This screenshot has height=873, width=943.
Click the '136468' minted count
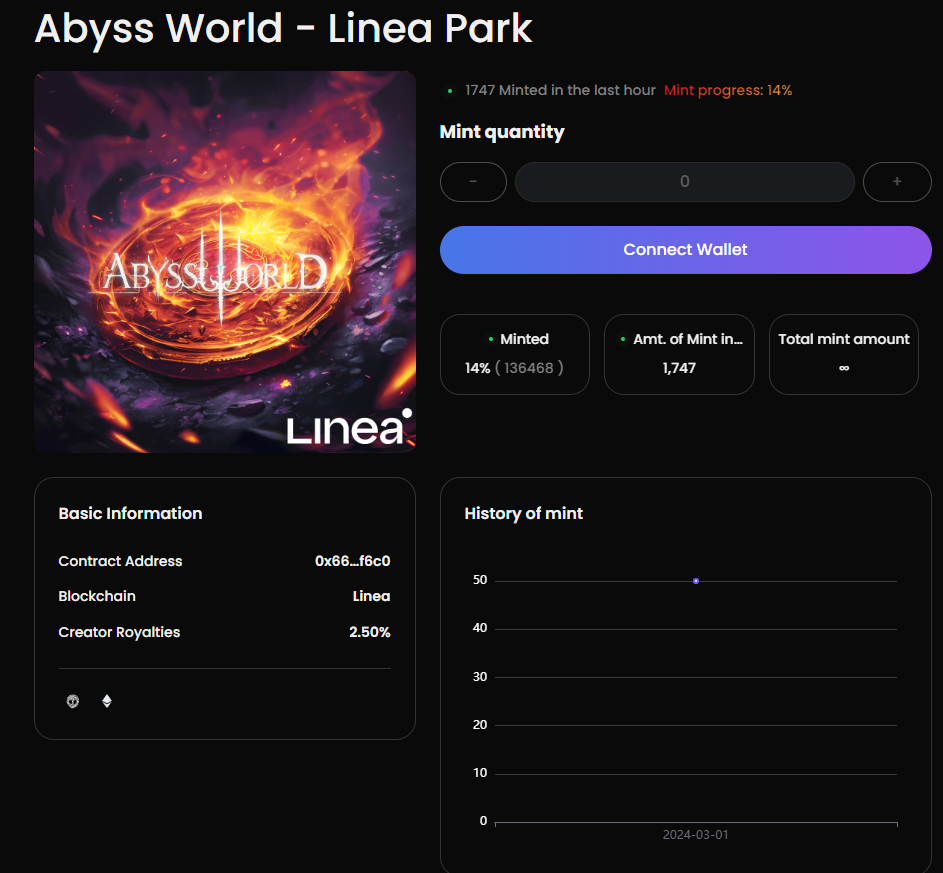pyautogui.click(x=529, y=368)
